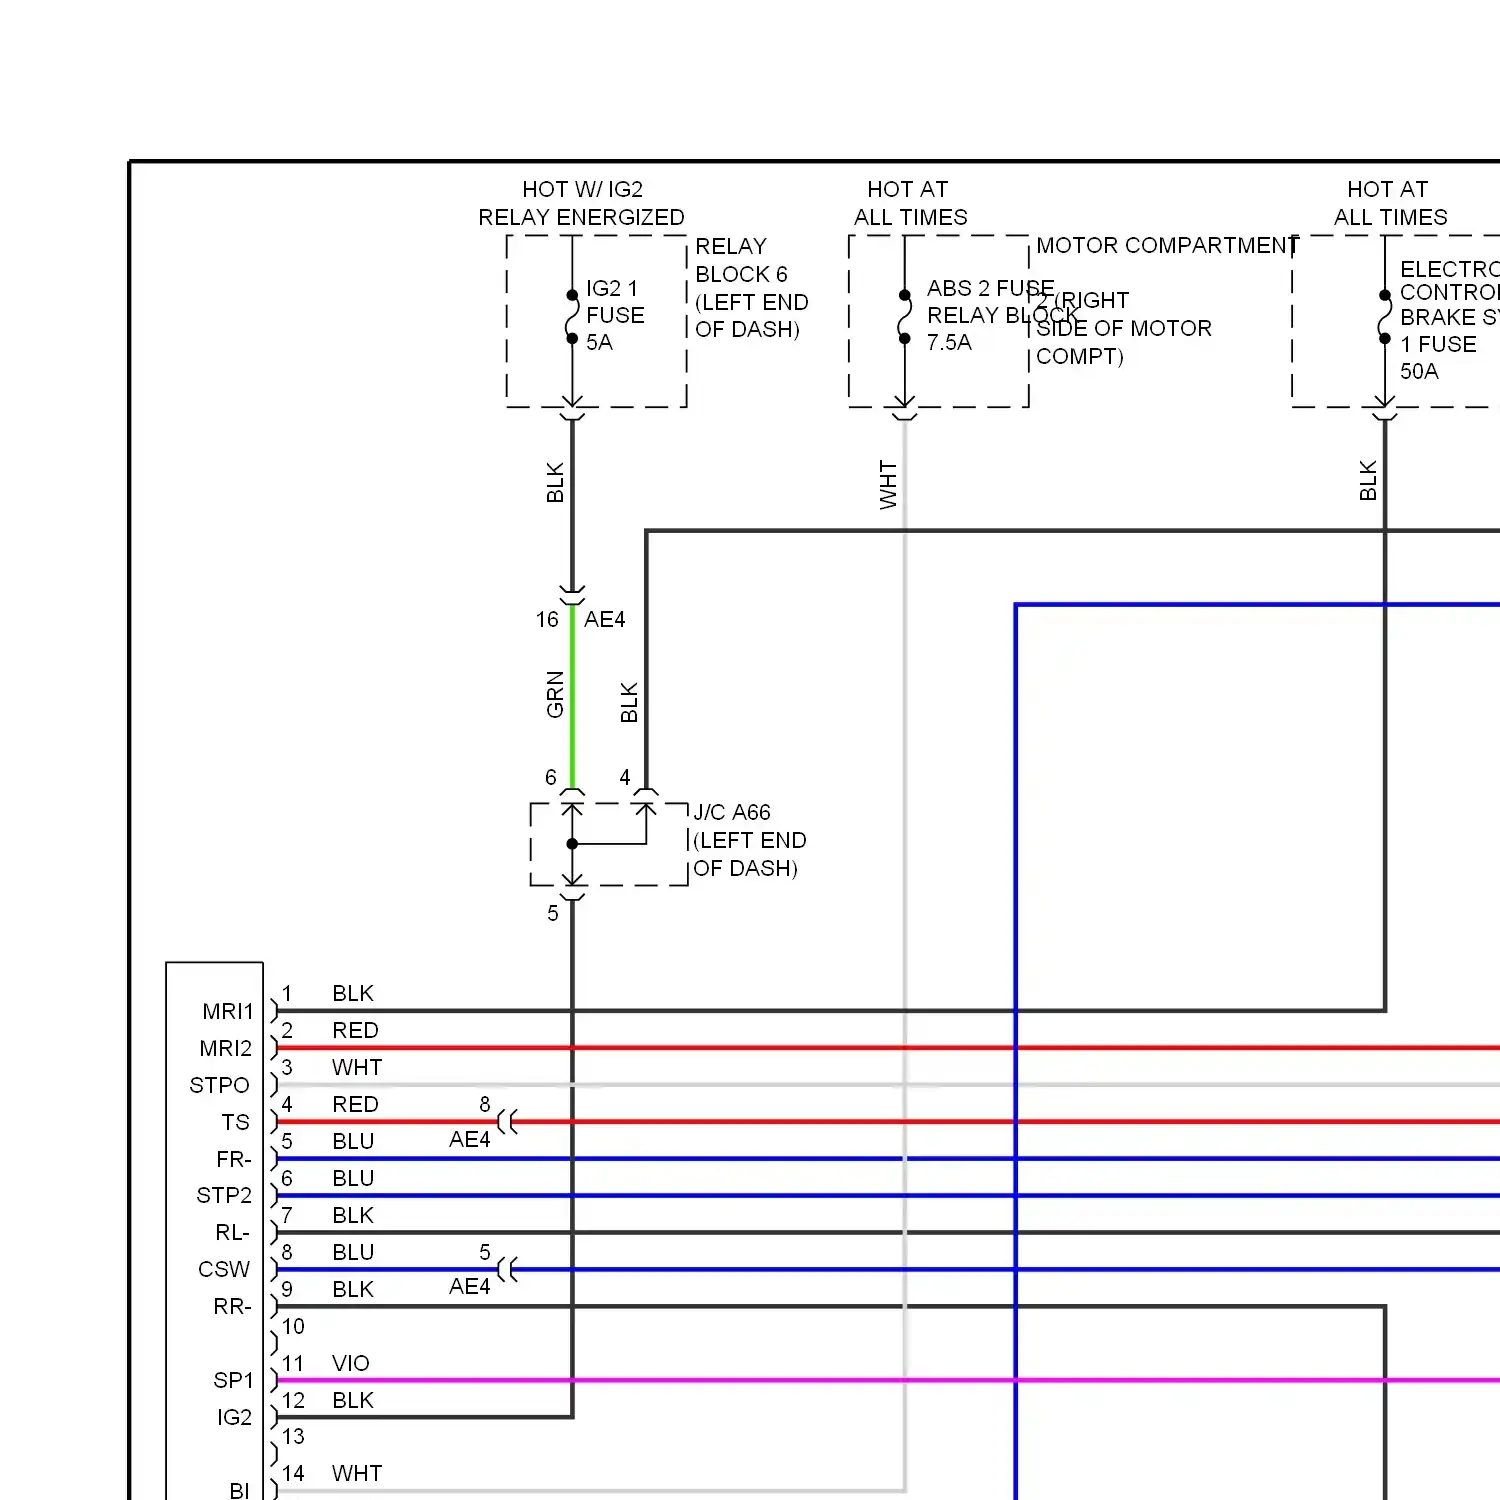Screen dimensions: 1500x1500
Task: Click 'BLK' wire label on pin 1
Action: (x=353, y=994)
